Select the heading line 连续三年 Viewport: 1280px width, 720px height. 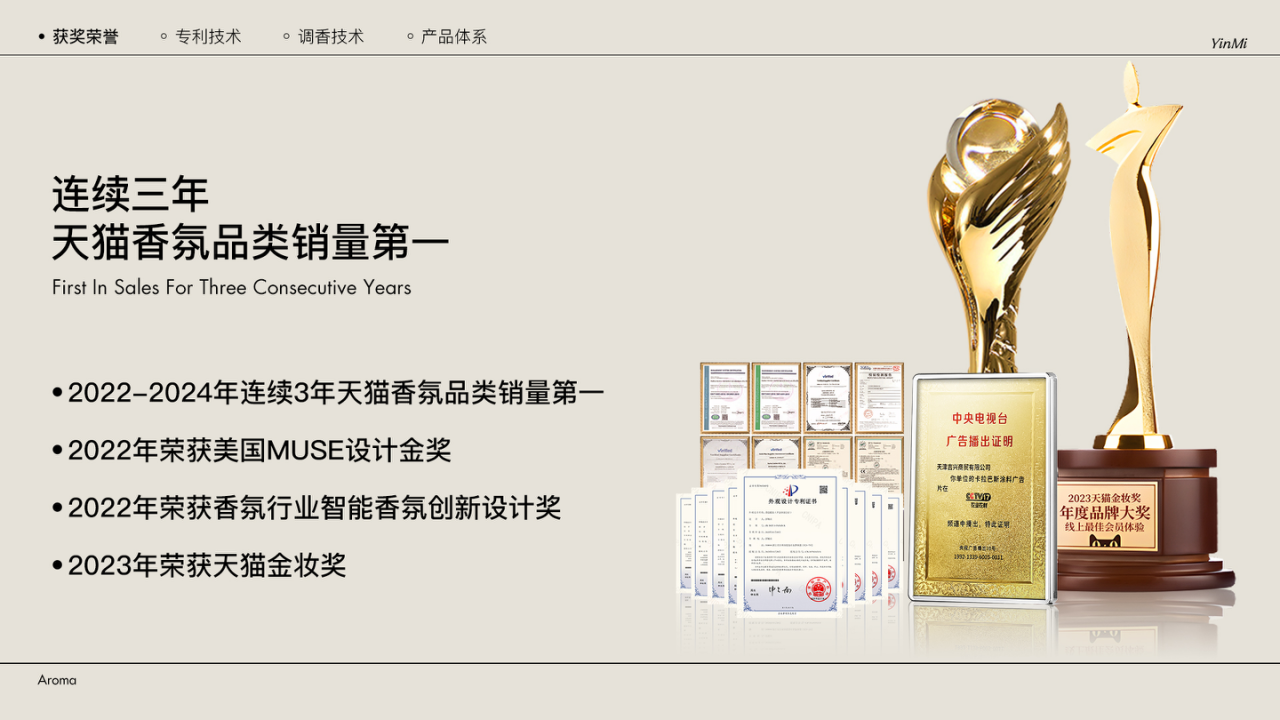(x=130, y=194)
